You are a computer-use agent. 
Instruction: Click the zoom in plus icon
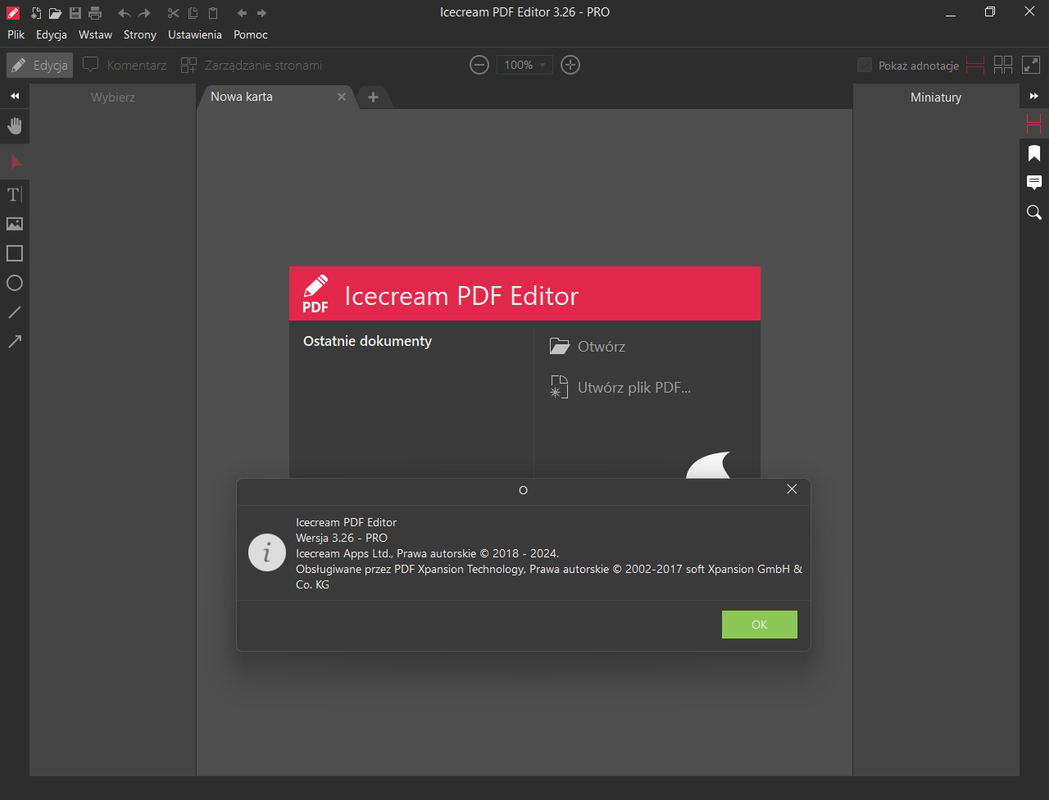click(x=570, y=65)
